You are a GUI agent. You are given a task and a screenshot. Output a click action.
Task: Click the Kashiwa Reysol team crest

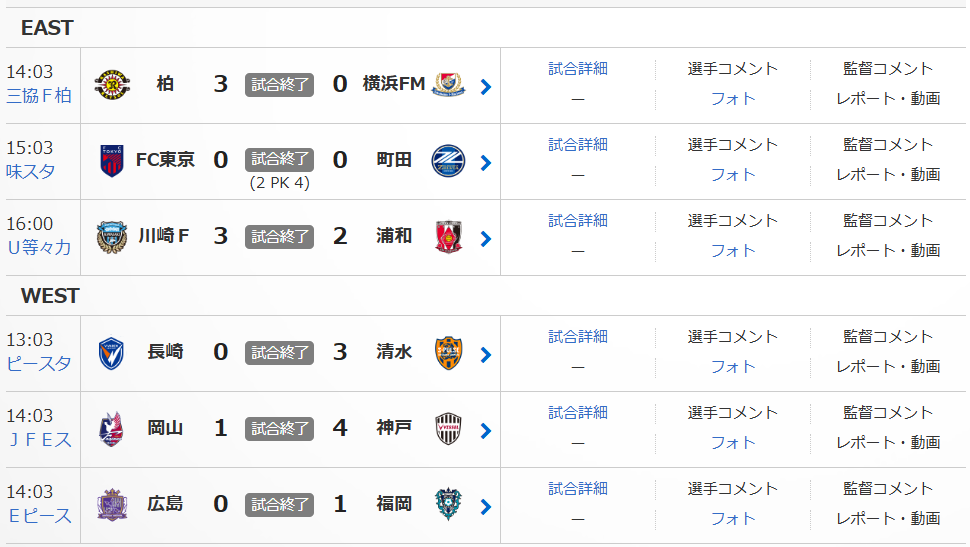coord(111,85)
